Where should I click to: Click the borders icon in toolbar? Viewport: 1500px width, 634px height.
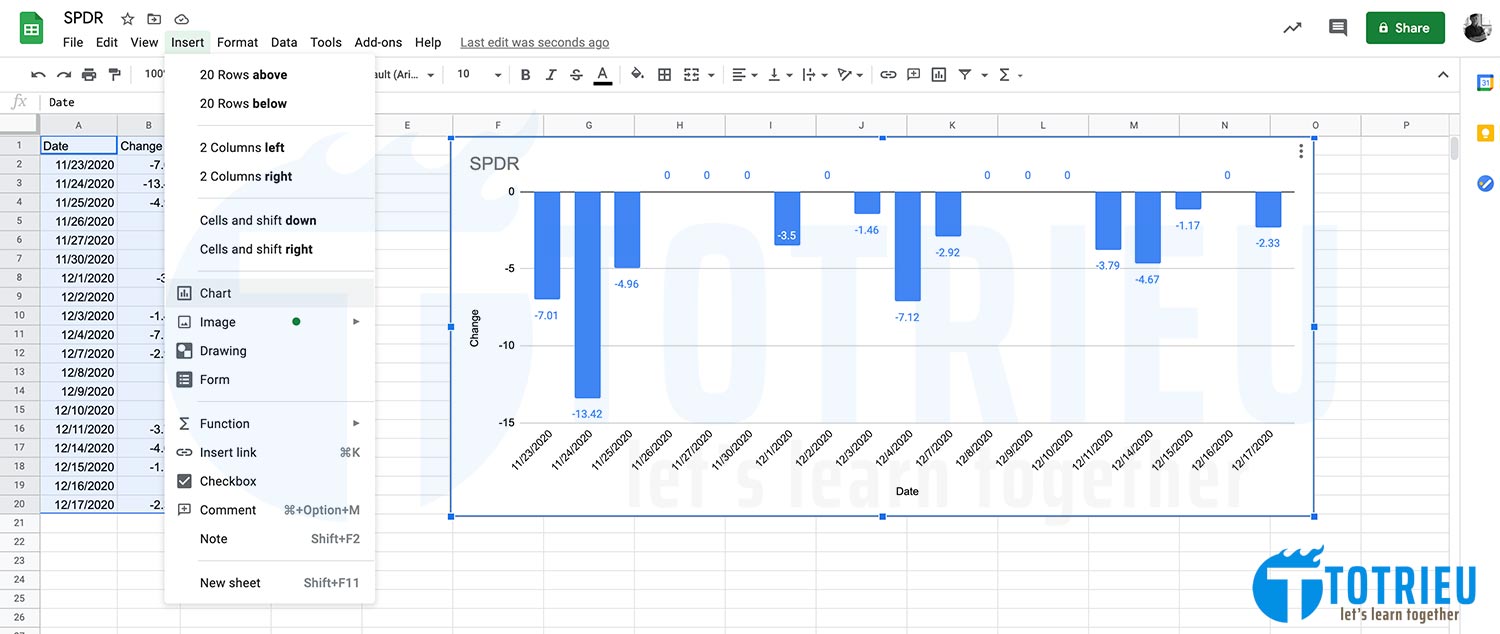point(664,75)
